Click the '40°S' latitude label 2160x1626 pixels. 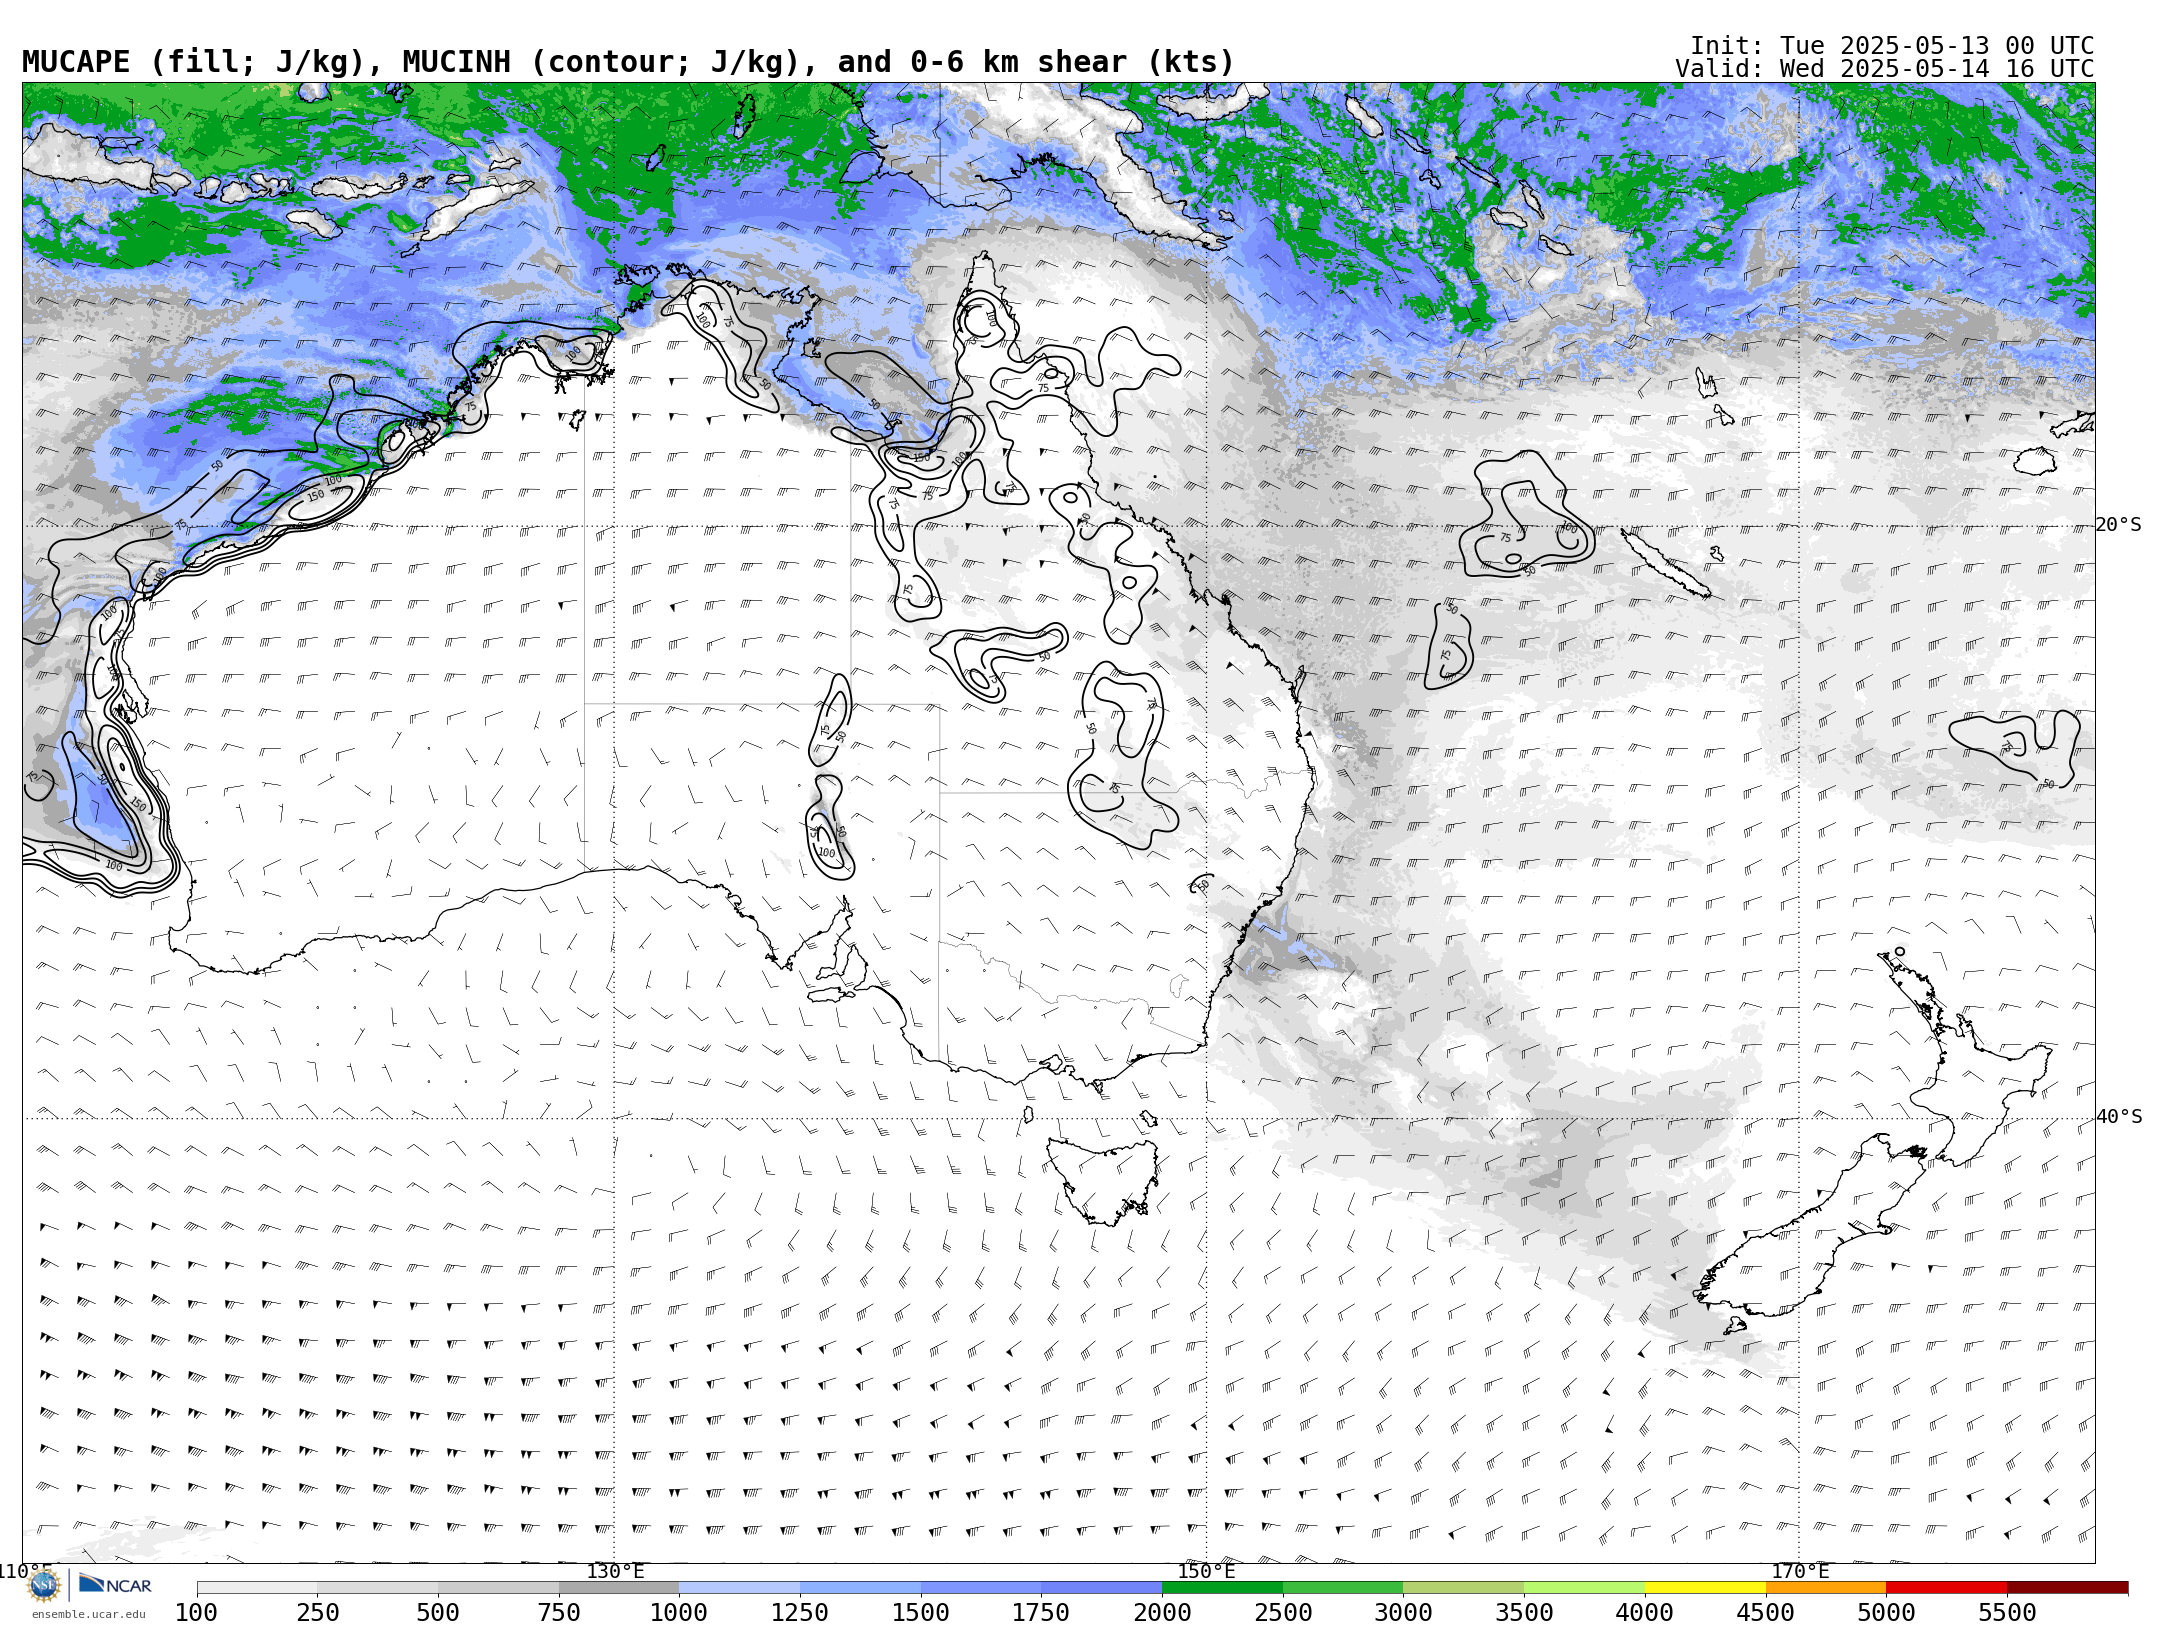tap(2119, 1117)
